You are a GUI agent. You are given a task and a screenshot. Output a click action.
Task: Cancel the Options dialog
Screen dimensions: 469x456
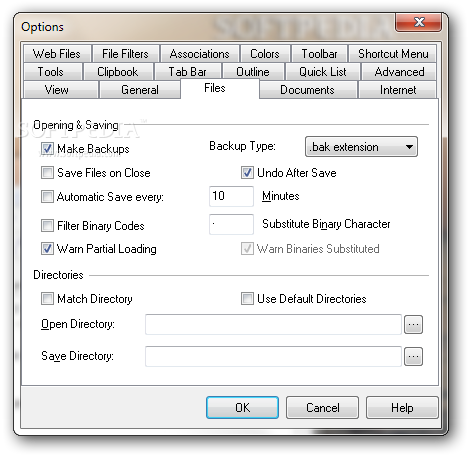(322, 407)
